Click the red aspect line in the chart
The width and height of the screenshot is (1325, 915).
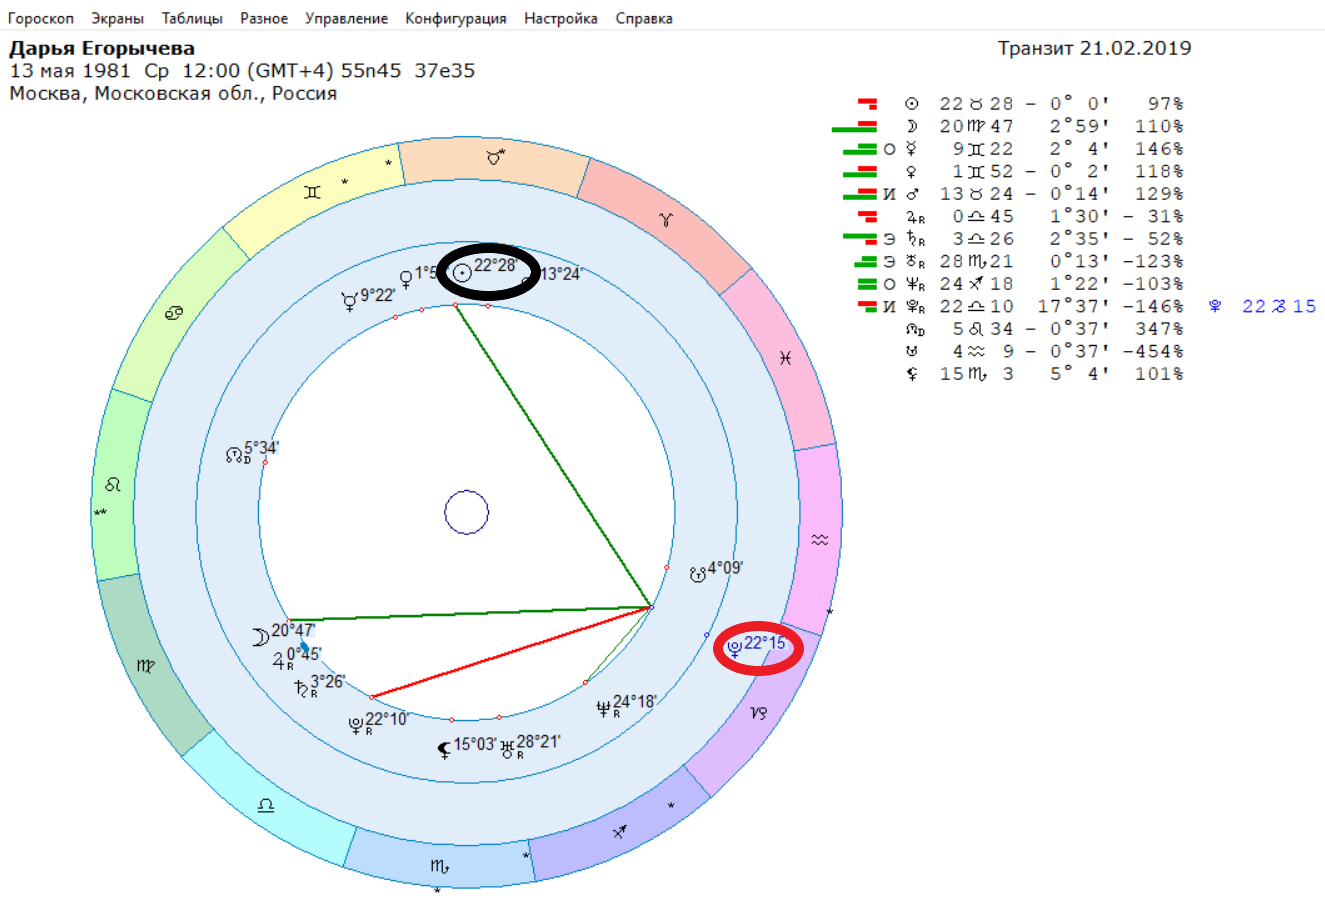click(x=511, y=652)
